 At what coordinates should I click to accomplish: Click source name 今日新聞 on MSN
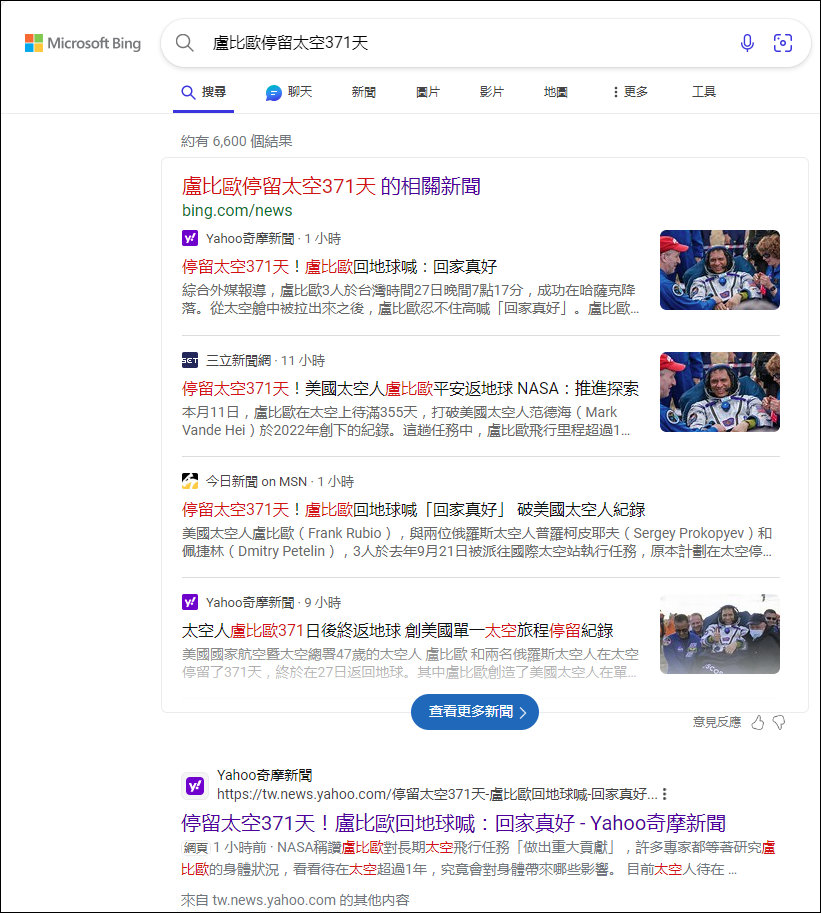[x=256, y=482]
